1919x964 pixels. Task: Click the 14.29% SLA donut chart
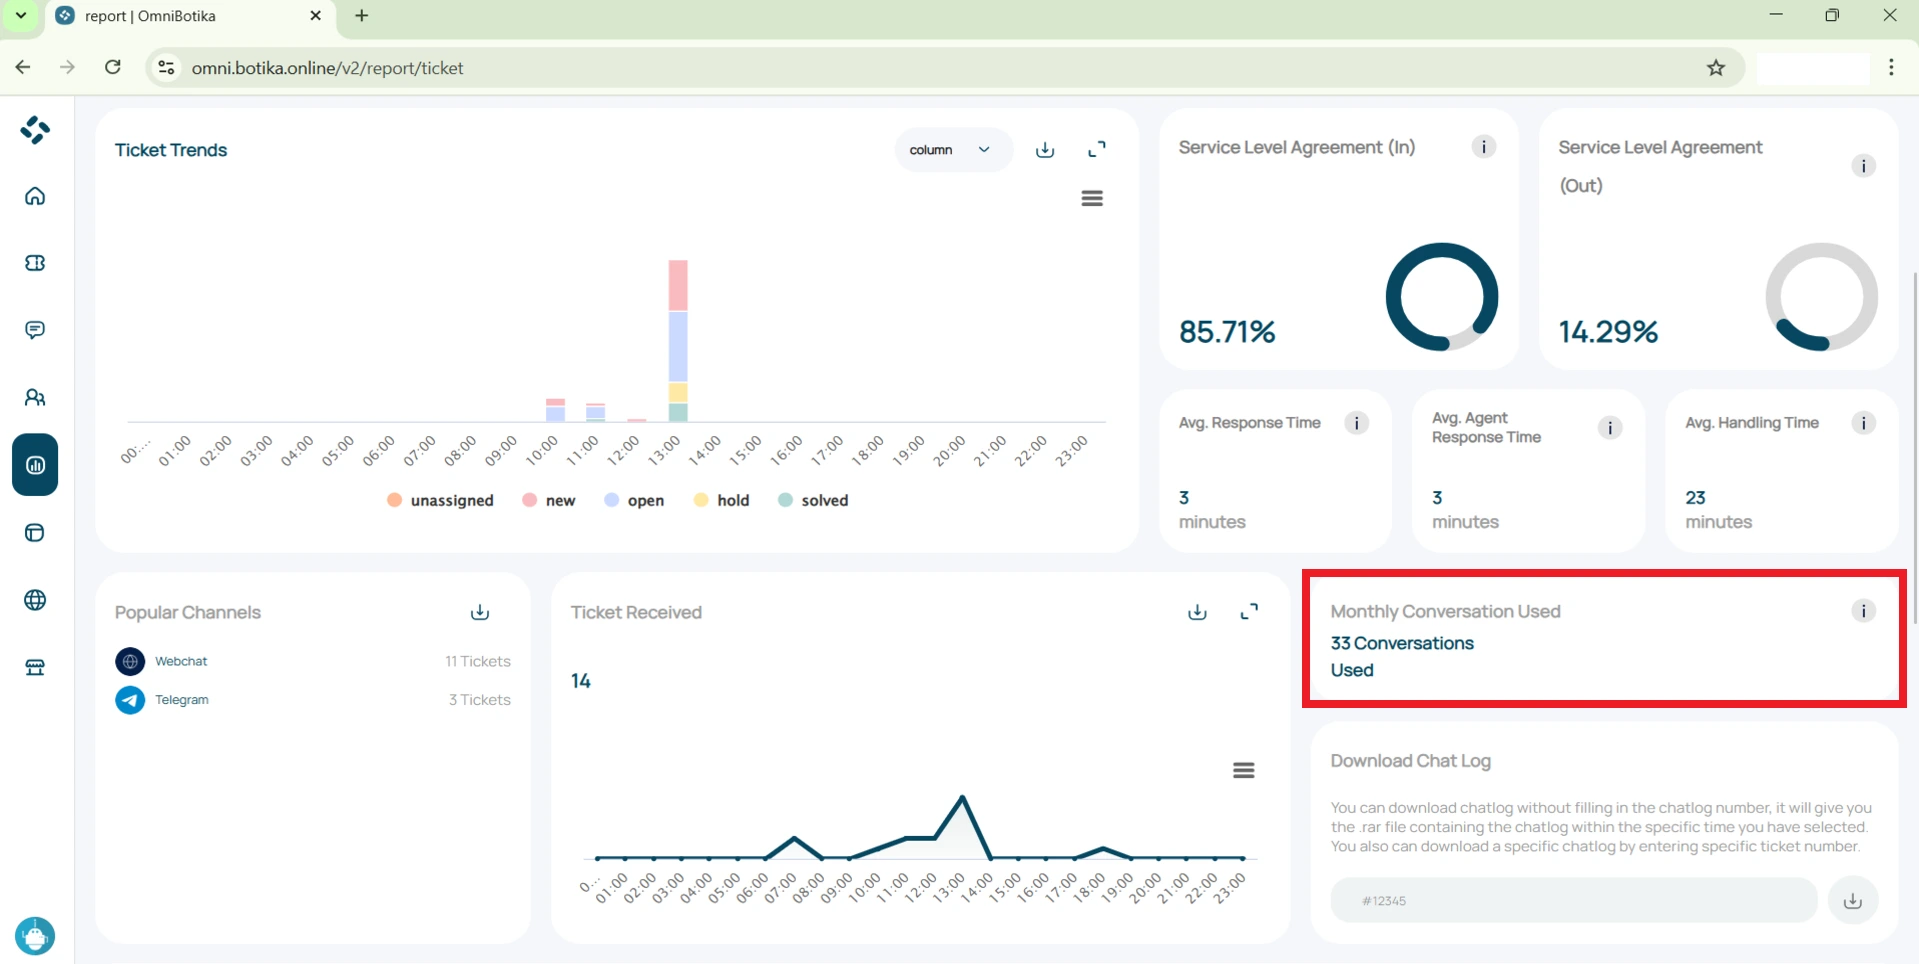(x=1821, y=297)
